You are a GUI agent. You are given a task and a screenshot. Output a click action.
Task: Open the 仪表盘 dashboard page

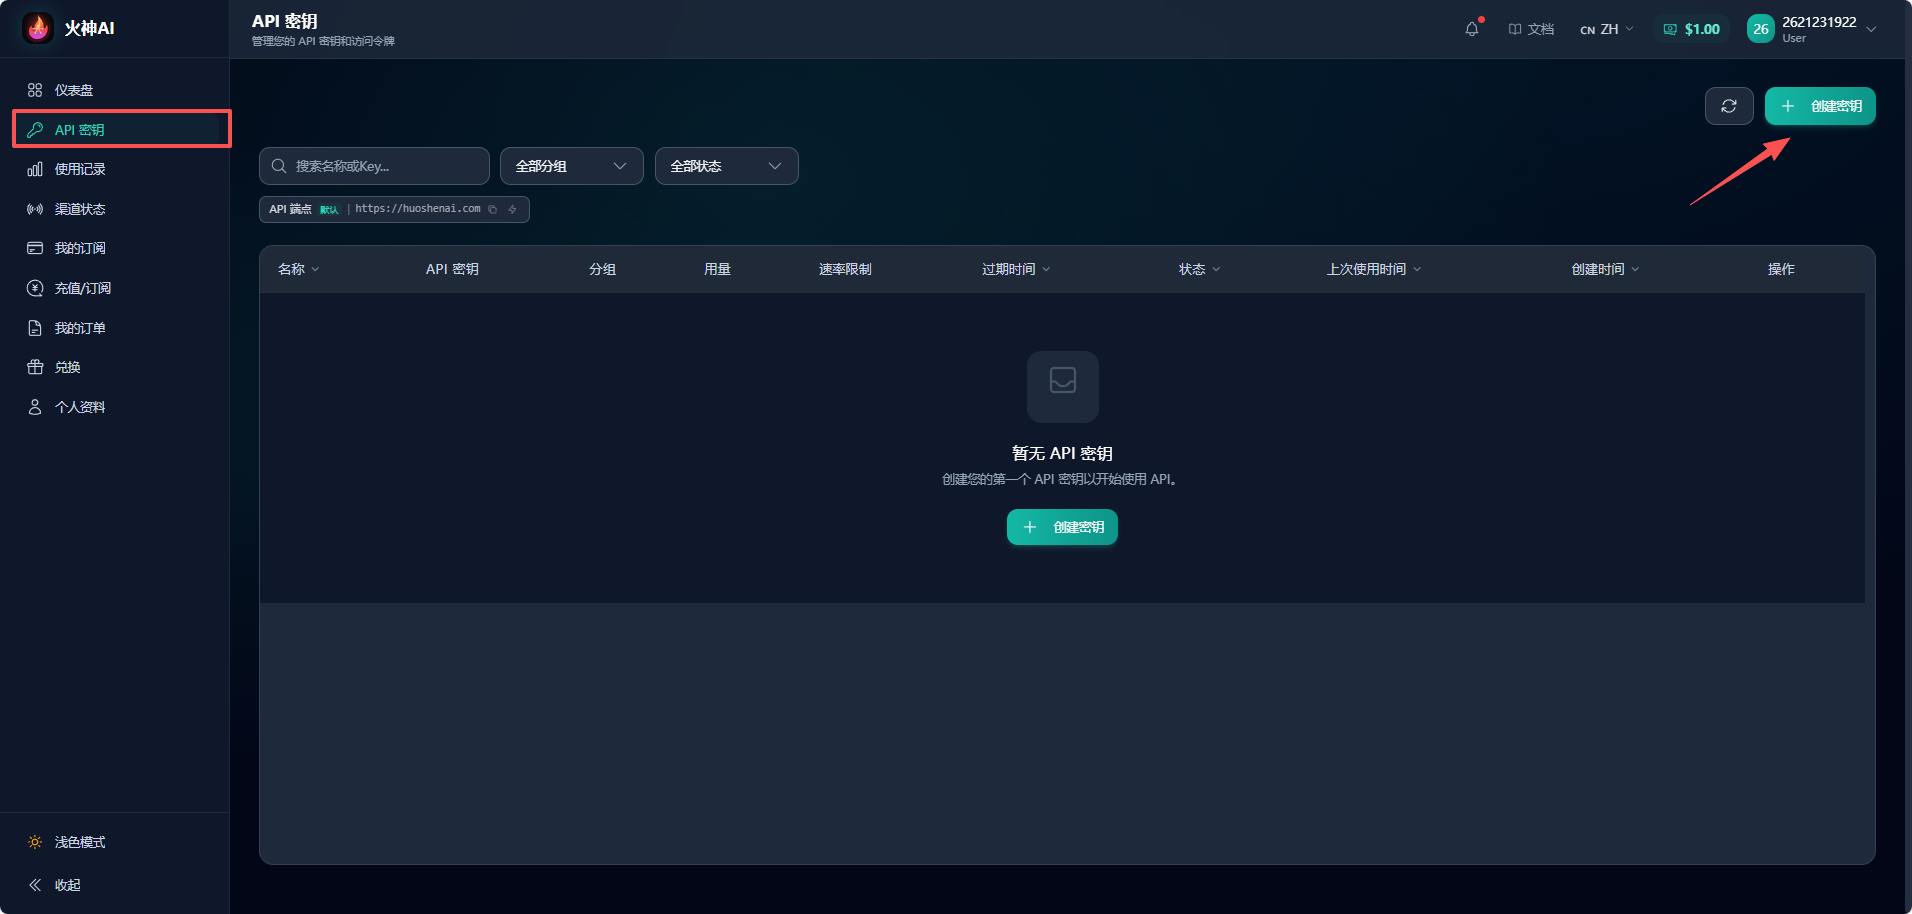[x=115, y=90]
